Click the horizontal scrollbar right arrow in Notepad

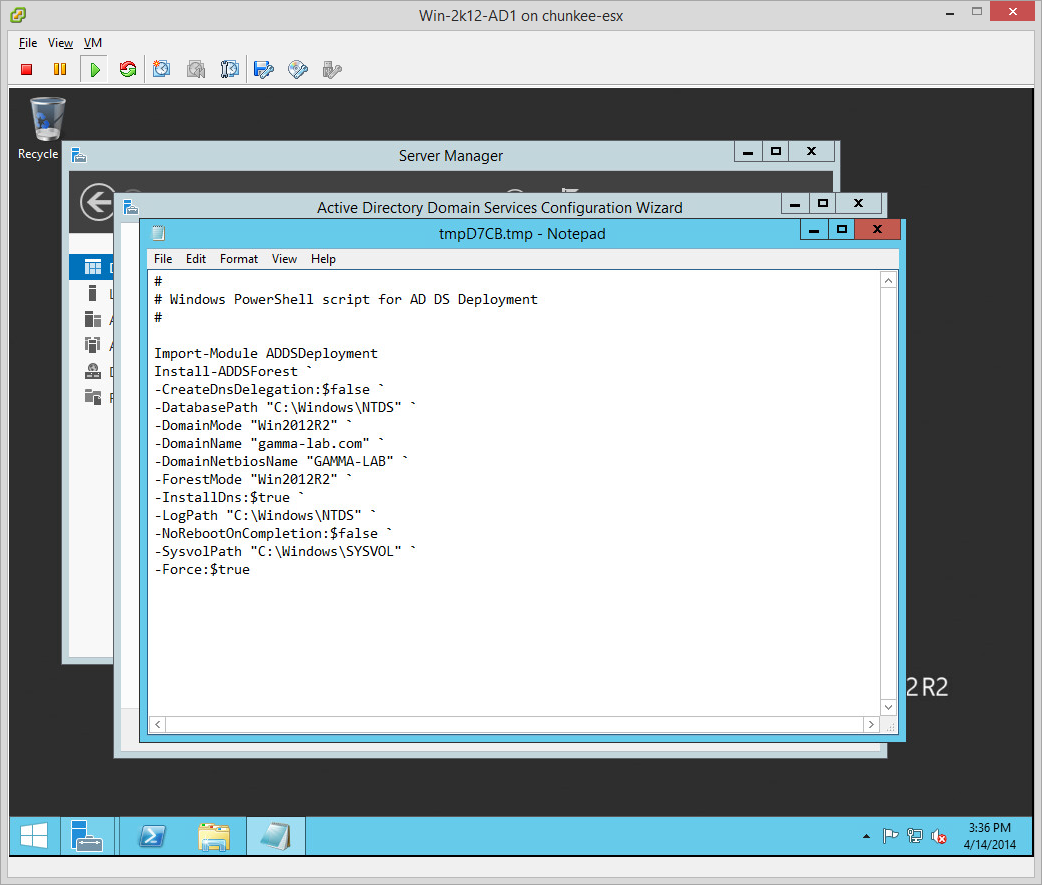coord(871,724)
